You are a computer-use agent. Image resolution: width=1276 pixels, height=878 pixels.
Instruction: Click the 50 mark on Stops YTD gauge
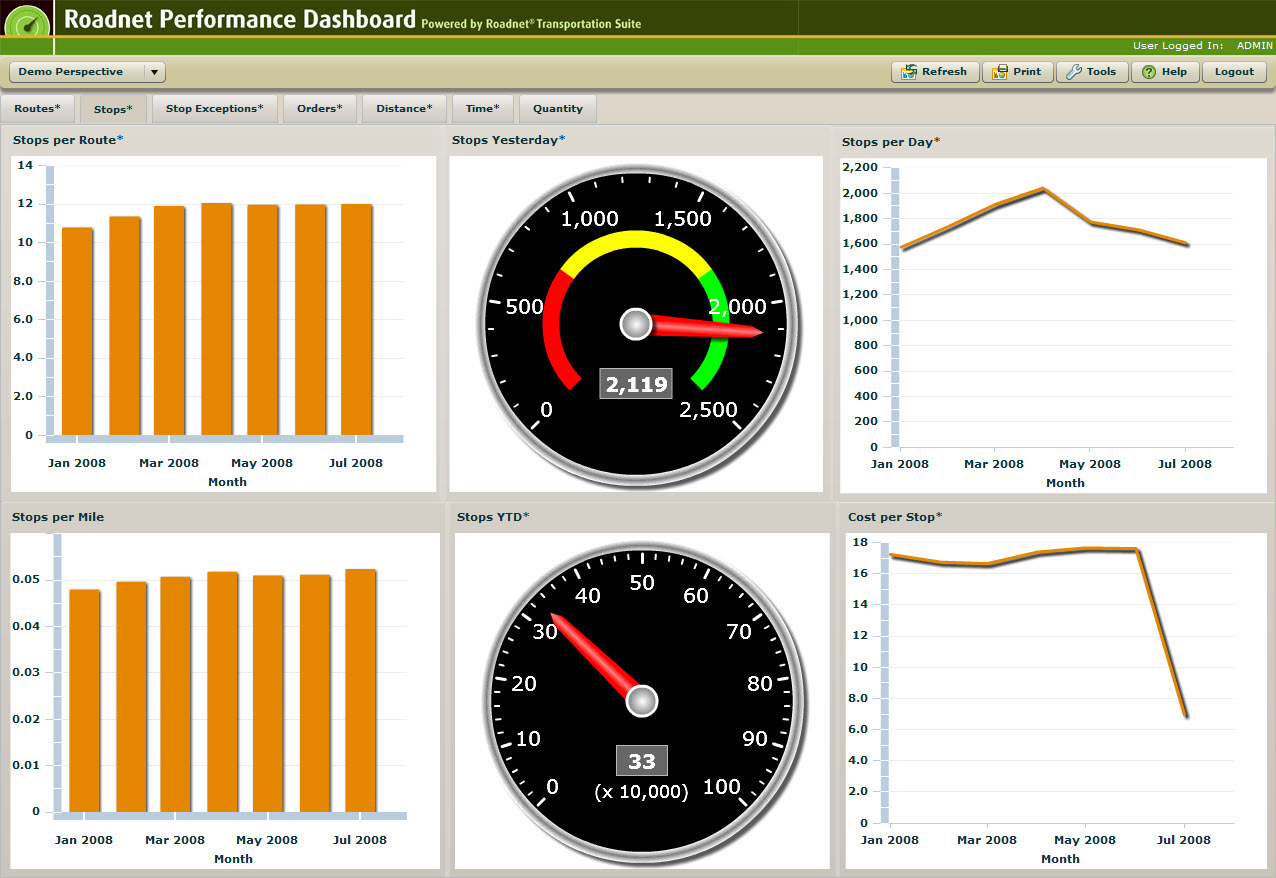point(641,583)
